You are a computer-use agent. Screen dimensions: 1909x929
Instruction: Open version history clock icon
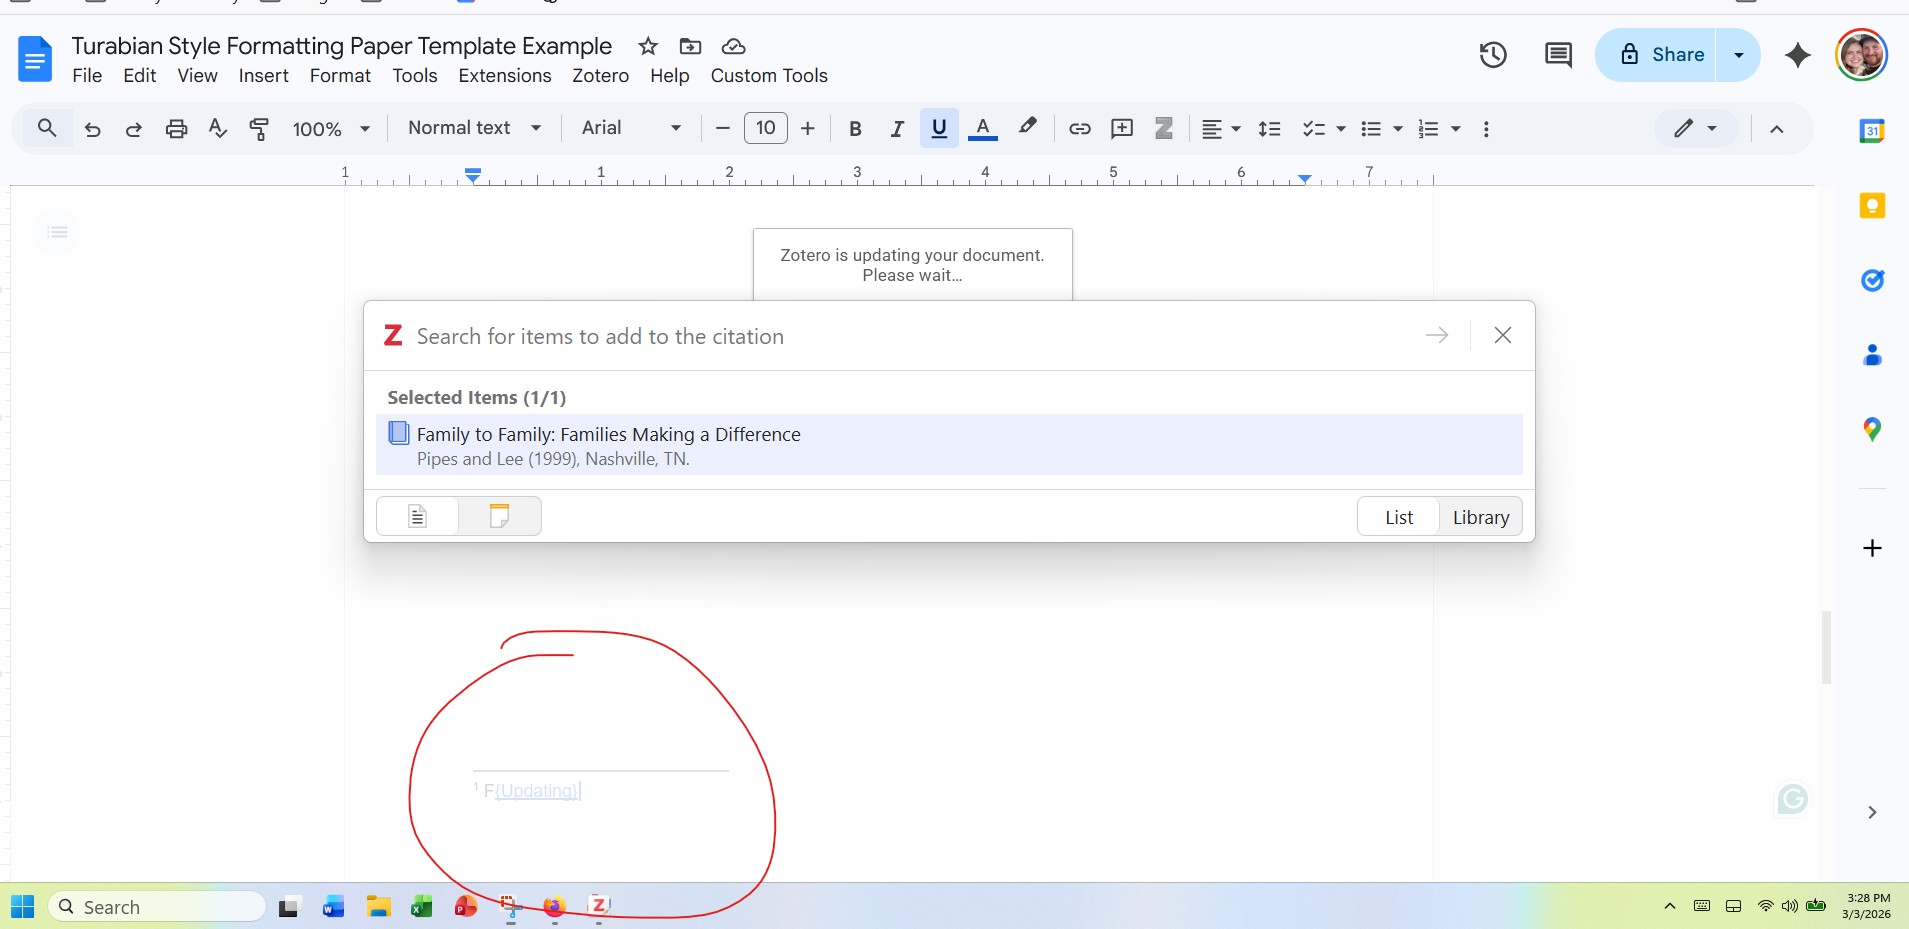point(1493,55)
